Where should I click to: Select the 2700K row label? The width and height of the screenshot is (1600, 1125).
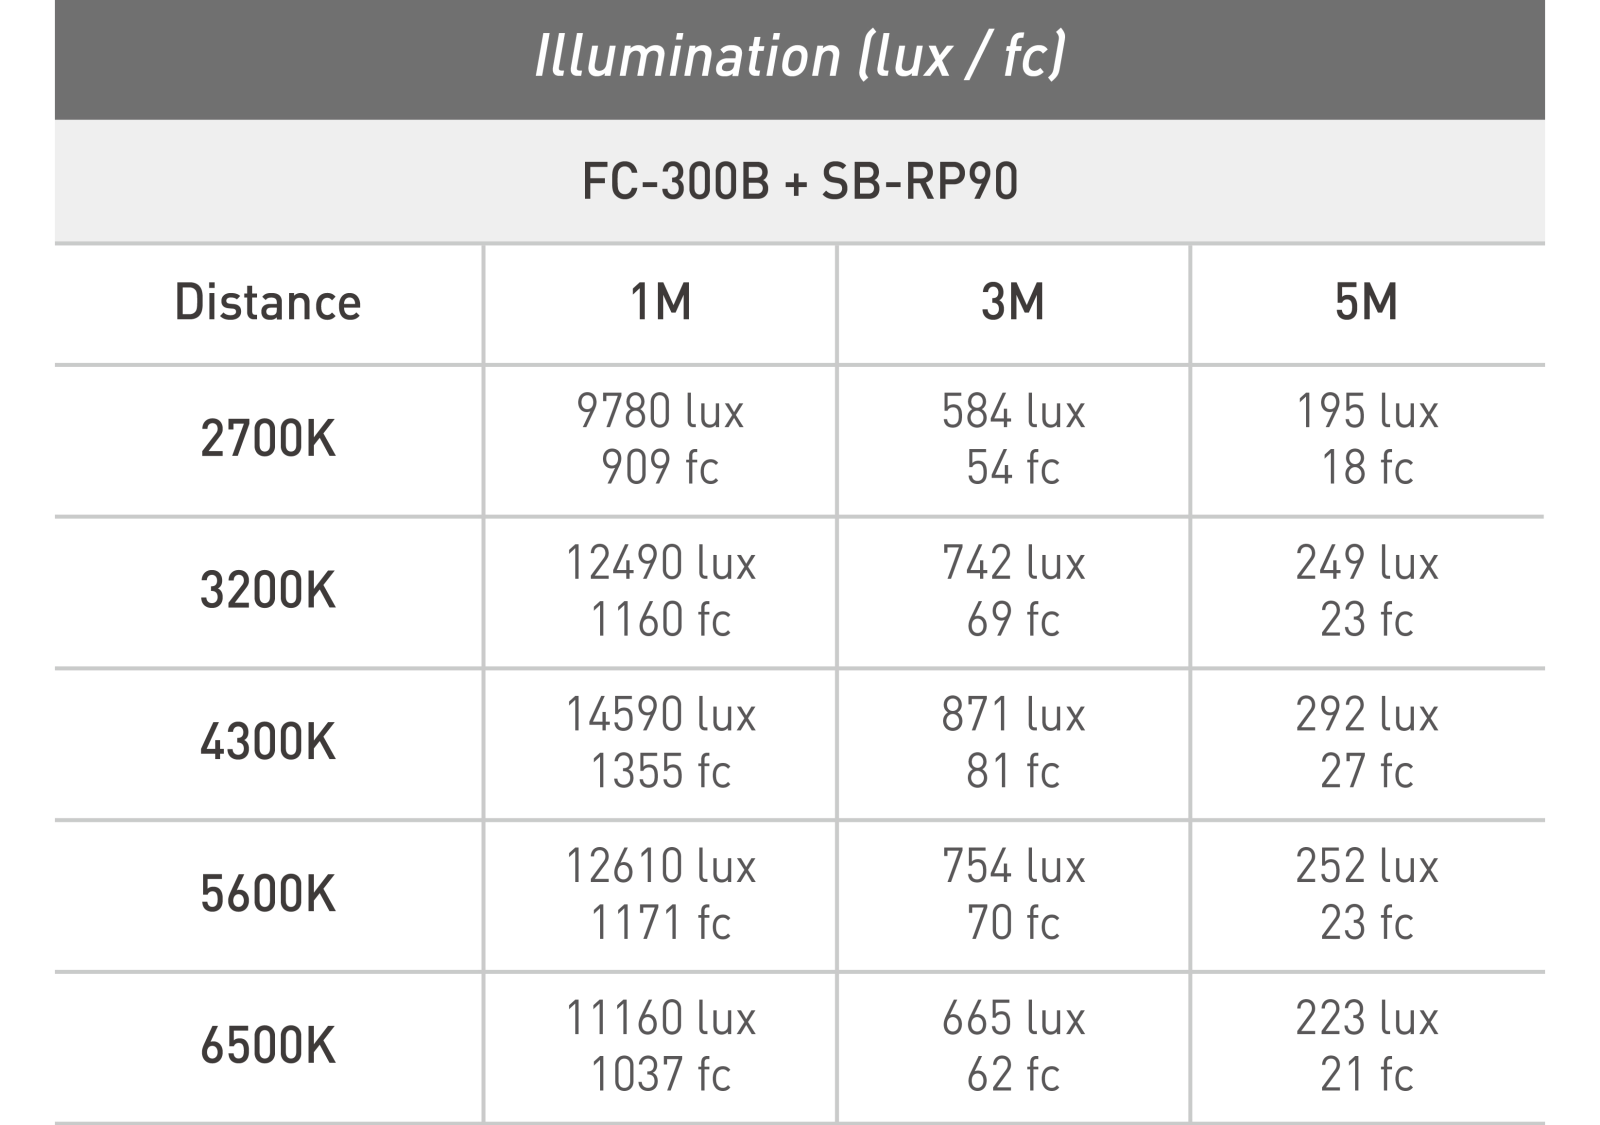[x=268, y=440]
